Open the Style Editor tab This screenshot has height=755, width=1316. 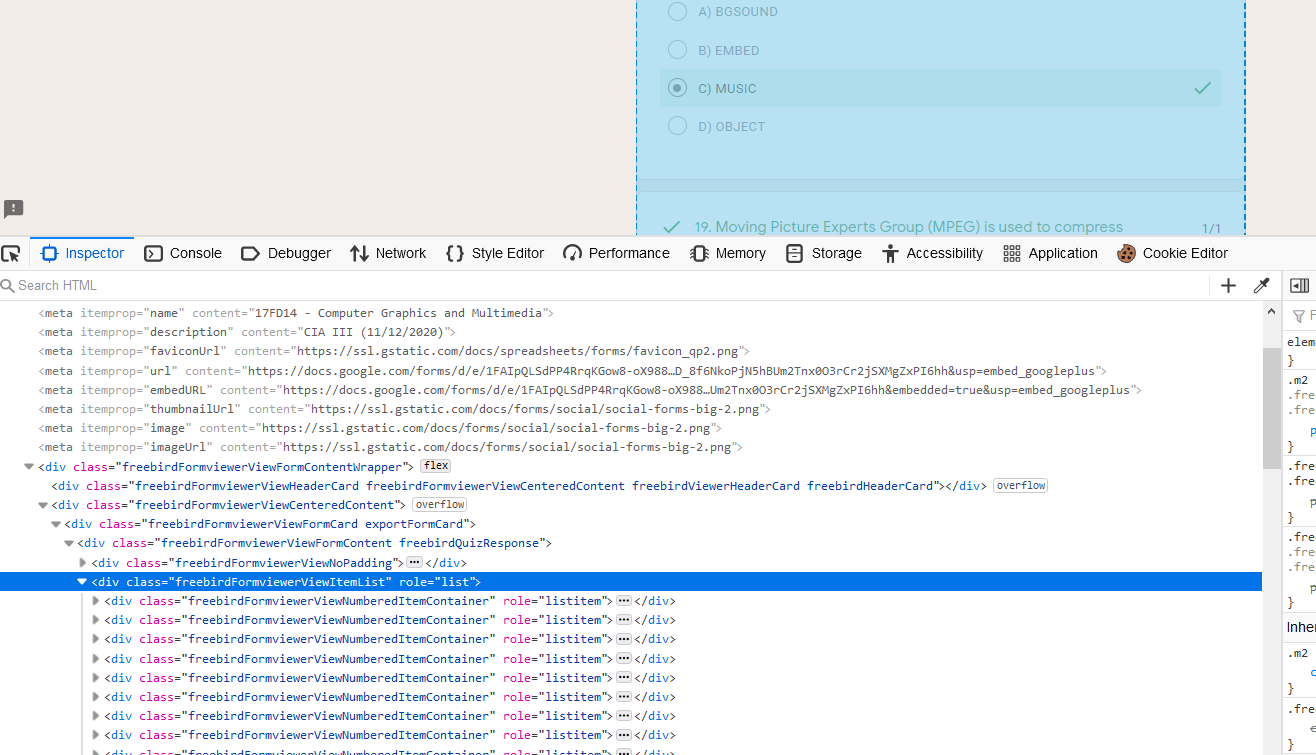[495, 253]
